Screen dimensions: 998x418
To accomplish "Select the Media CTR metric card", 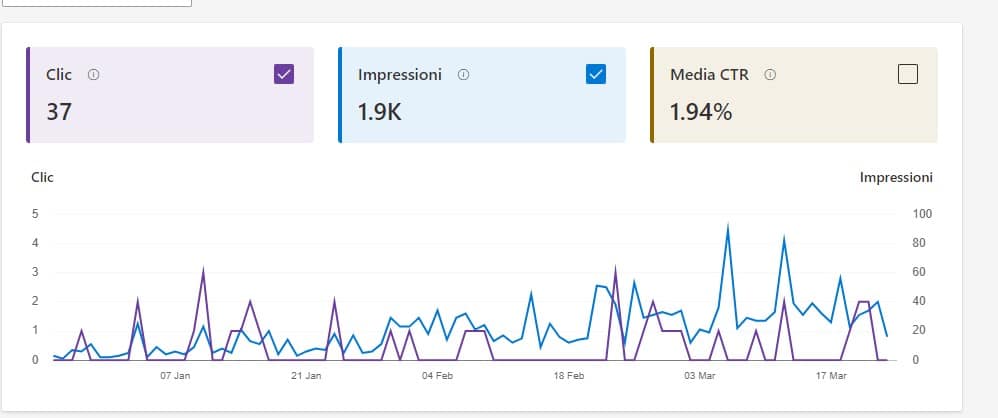I will (x=794, y=95).
